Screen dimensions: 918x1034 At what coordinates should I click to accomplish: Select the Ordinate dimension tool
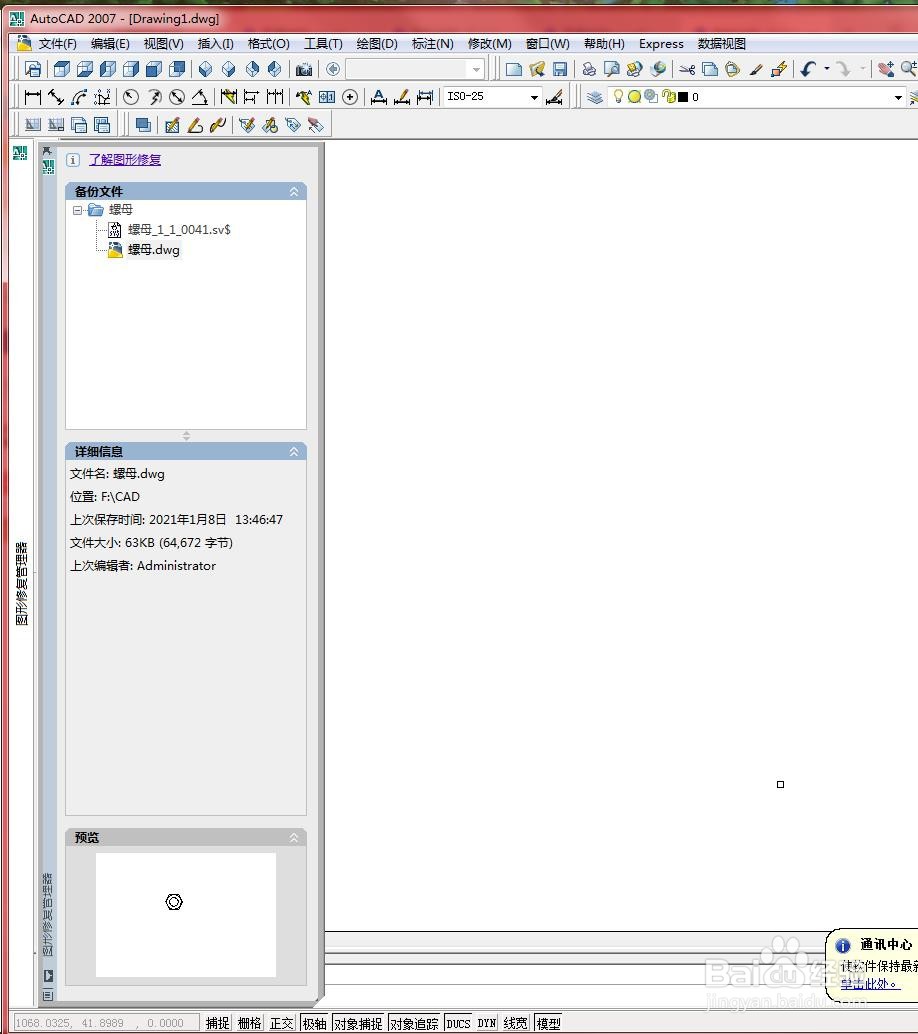coord(102,98)
